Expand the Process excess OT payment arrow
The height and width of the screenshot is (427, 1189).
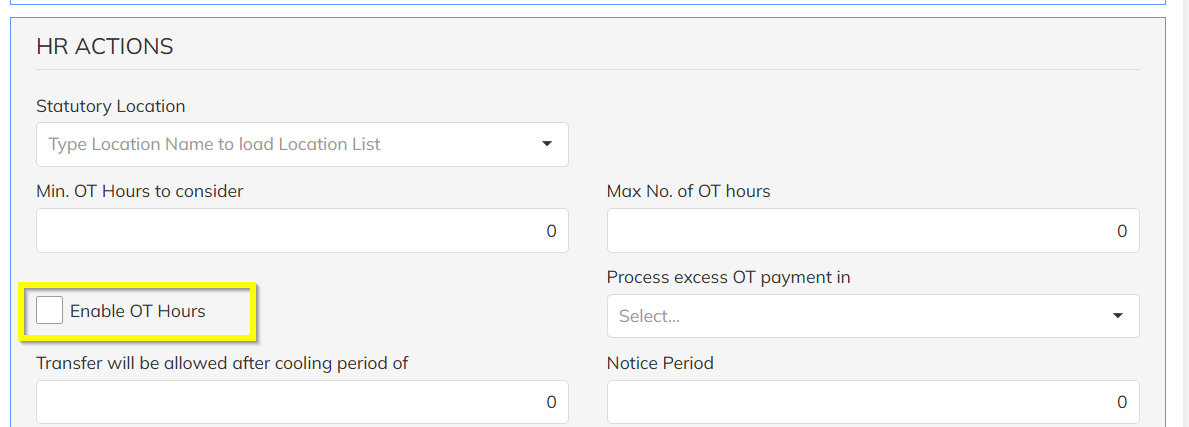(x=1118, y=316)
